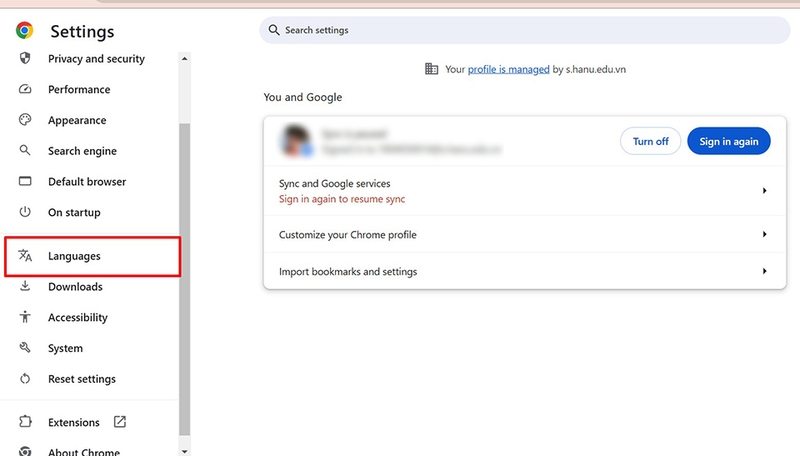Click the Default browser window icon

25,181
